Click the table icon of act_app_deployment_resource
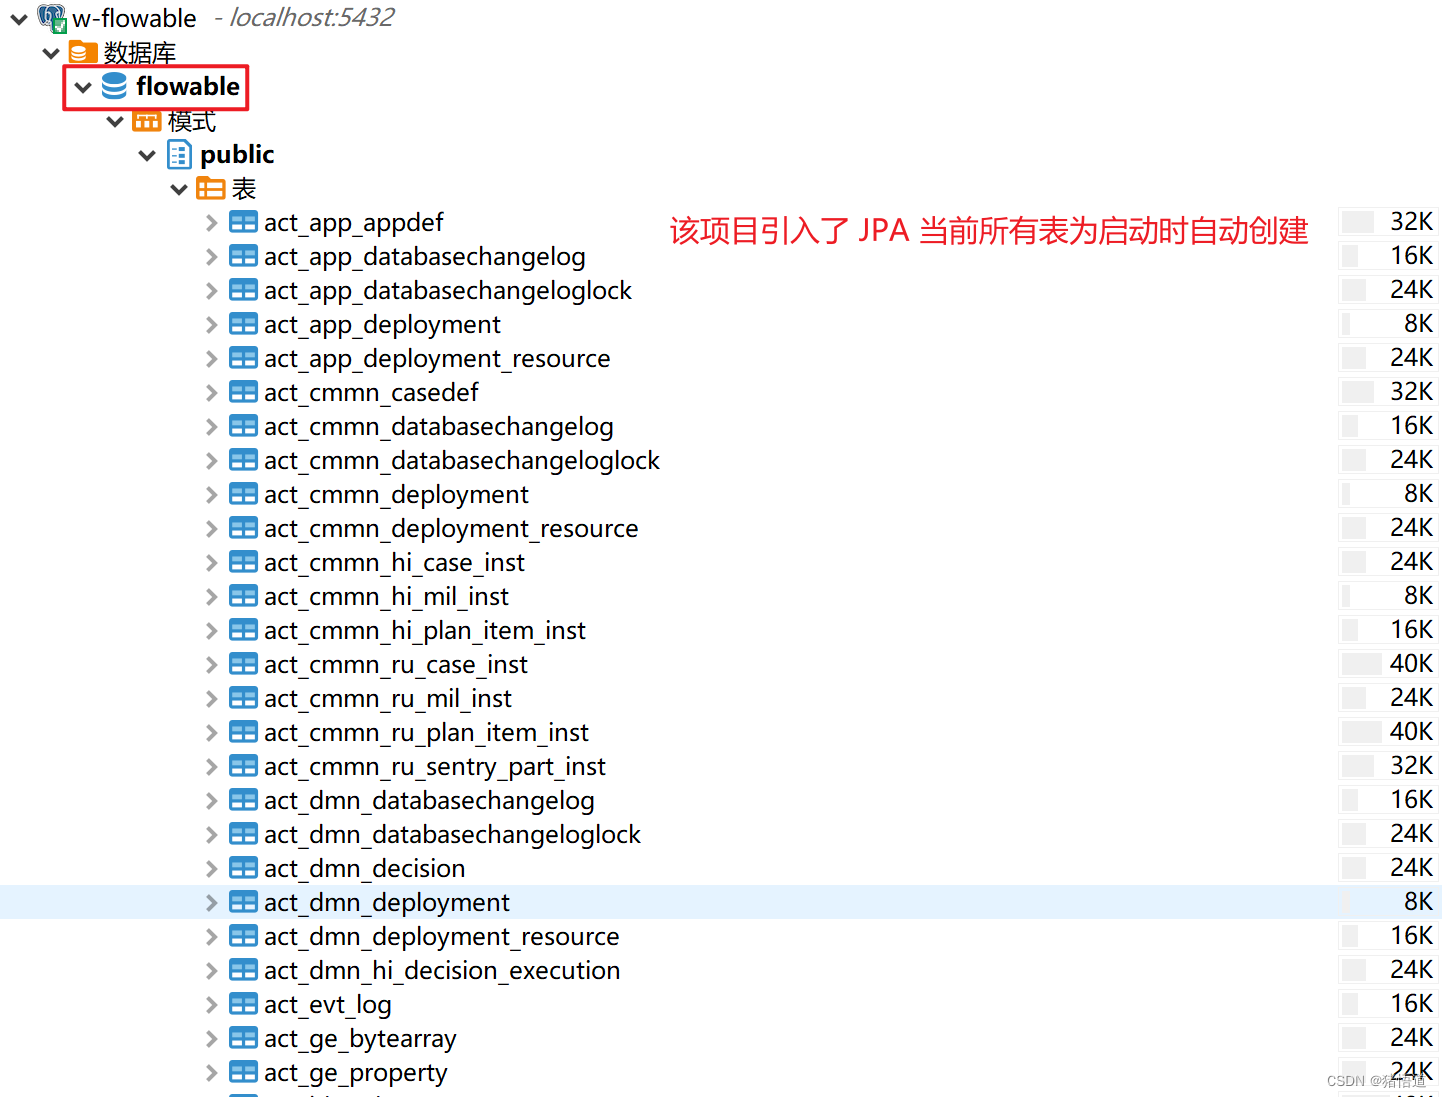Viewport: 1442px width, 1097px height. pos(243,358)
